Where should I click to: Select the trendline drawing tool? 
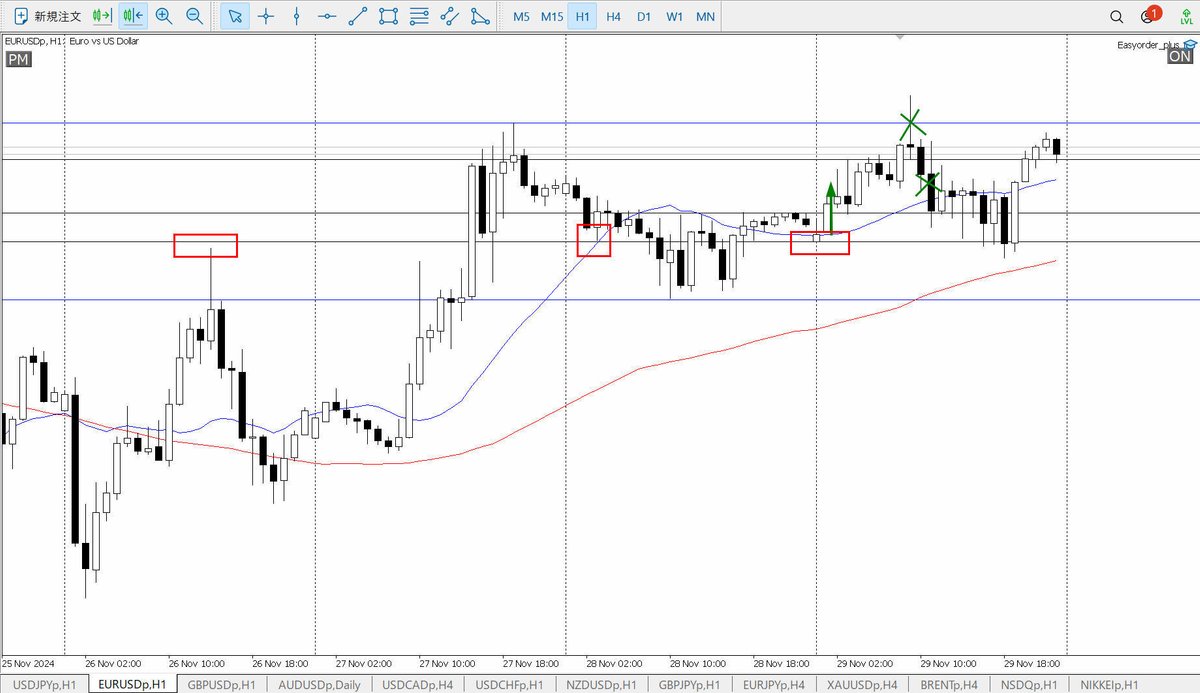tap(358, 16)
